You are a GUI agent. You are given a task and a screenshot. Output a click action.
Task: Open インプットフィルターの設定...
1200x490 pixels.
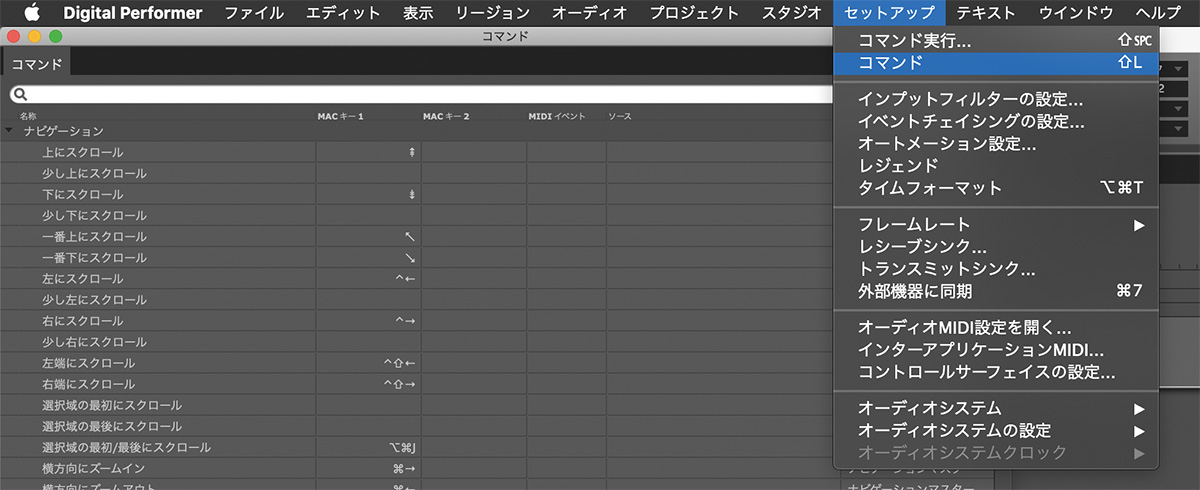tap(996, 100)
